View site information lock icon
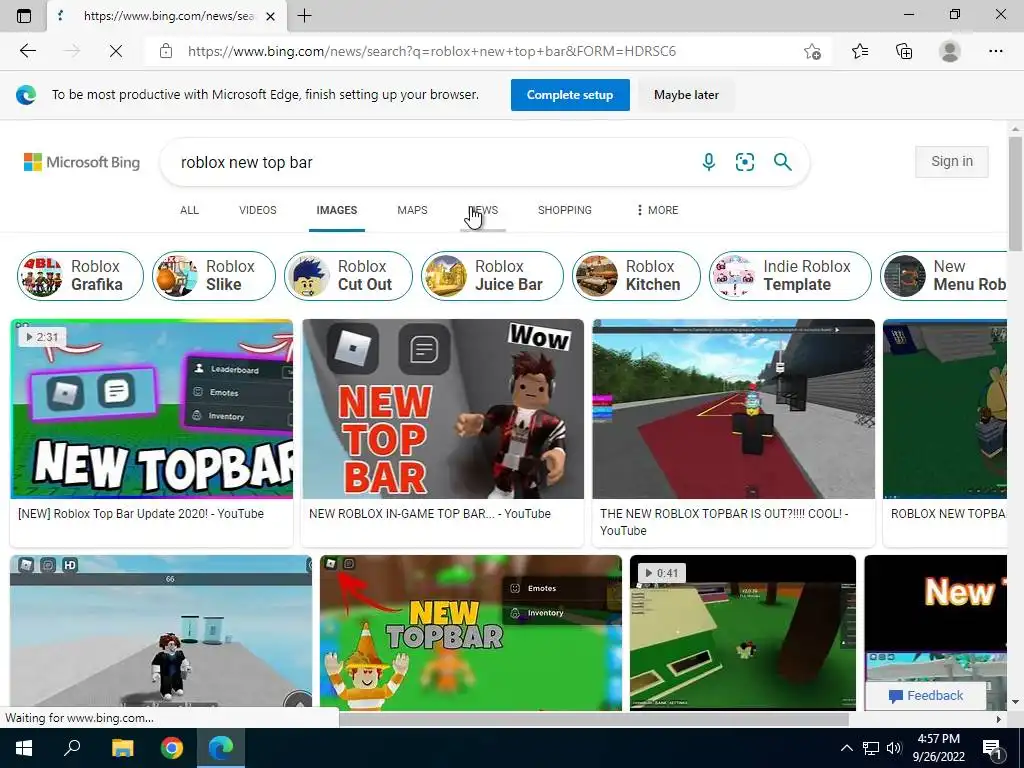Viewport: 1024px width, 768px height. [166, 51]
